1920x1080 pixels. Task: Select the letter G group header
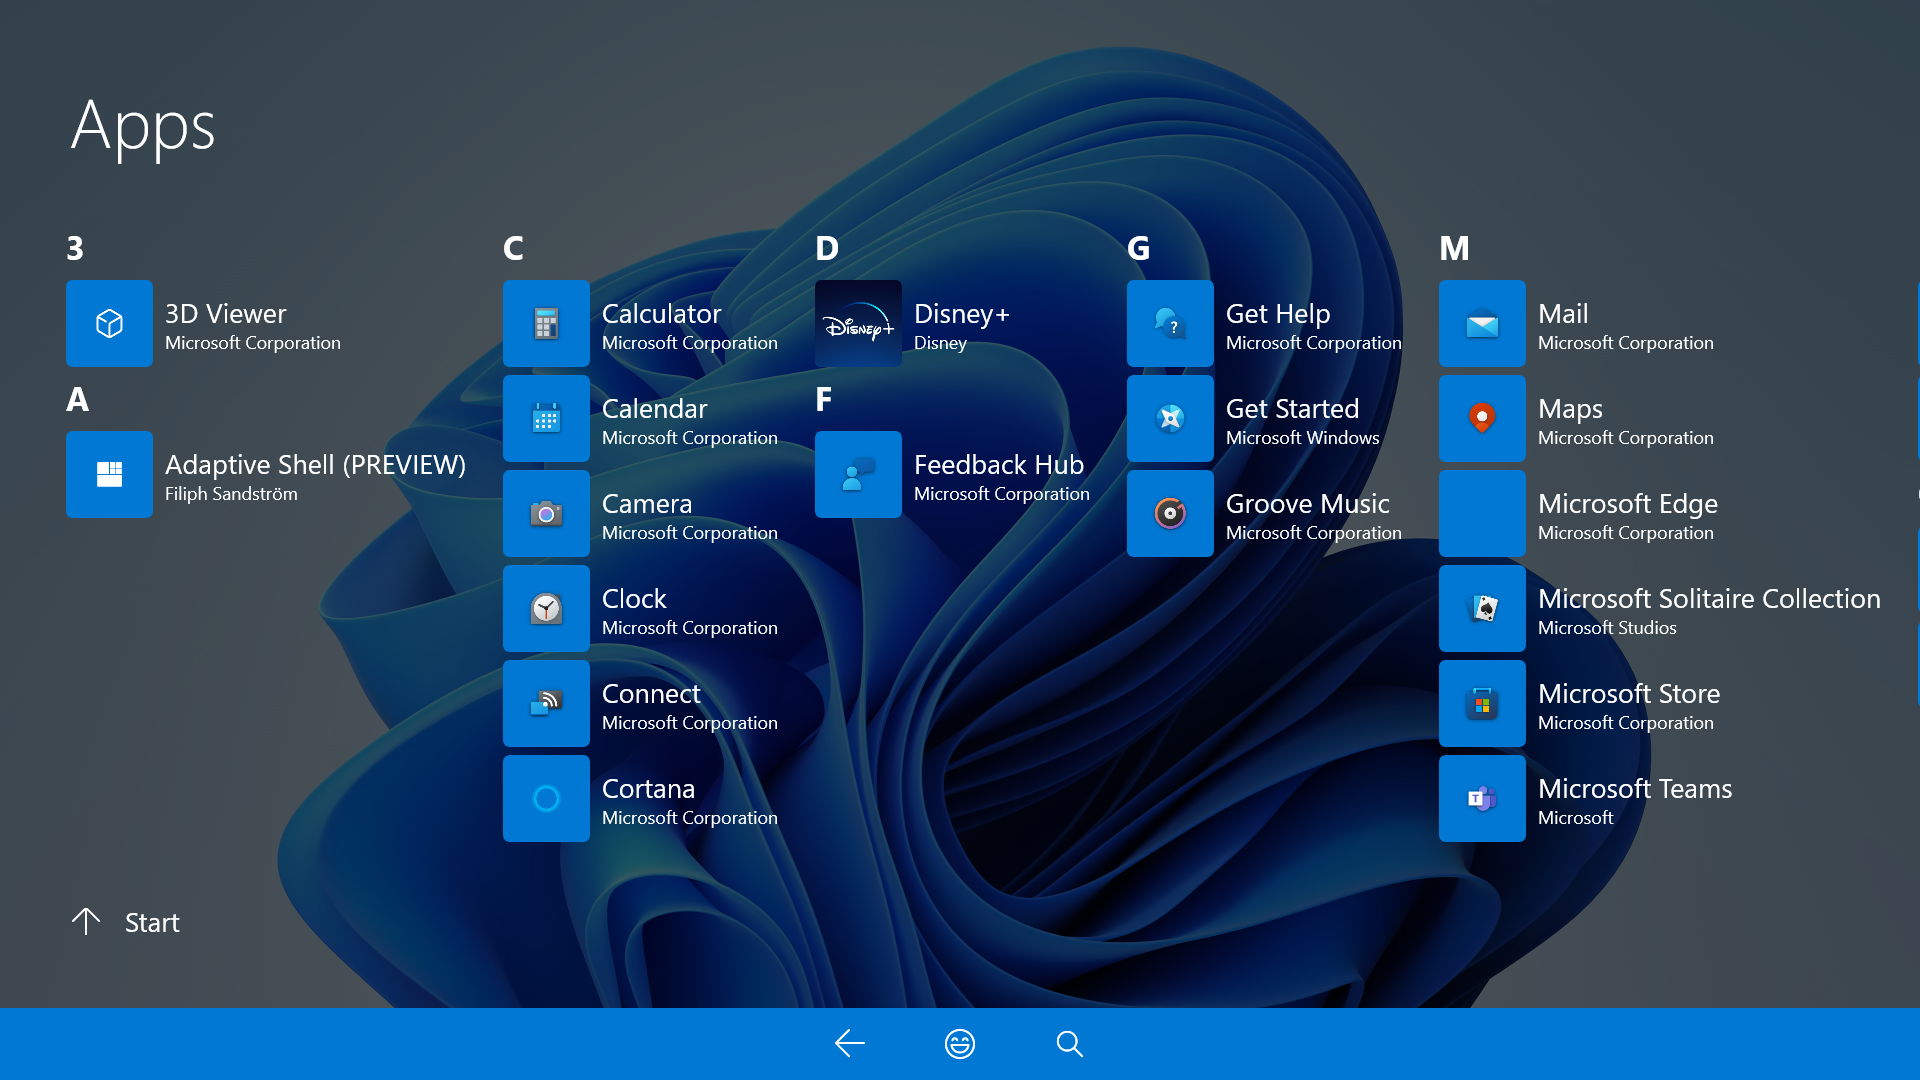(x=1138, y=248)
